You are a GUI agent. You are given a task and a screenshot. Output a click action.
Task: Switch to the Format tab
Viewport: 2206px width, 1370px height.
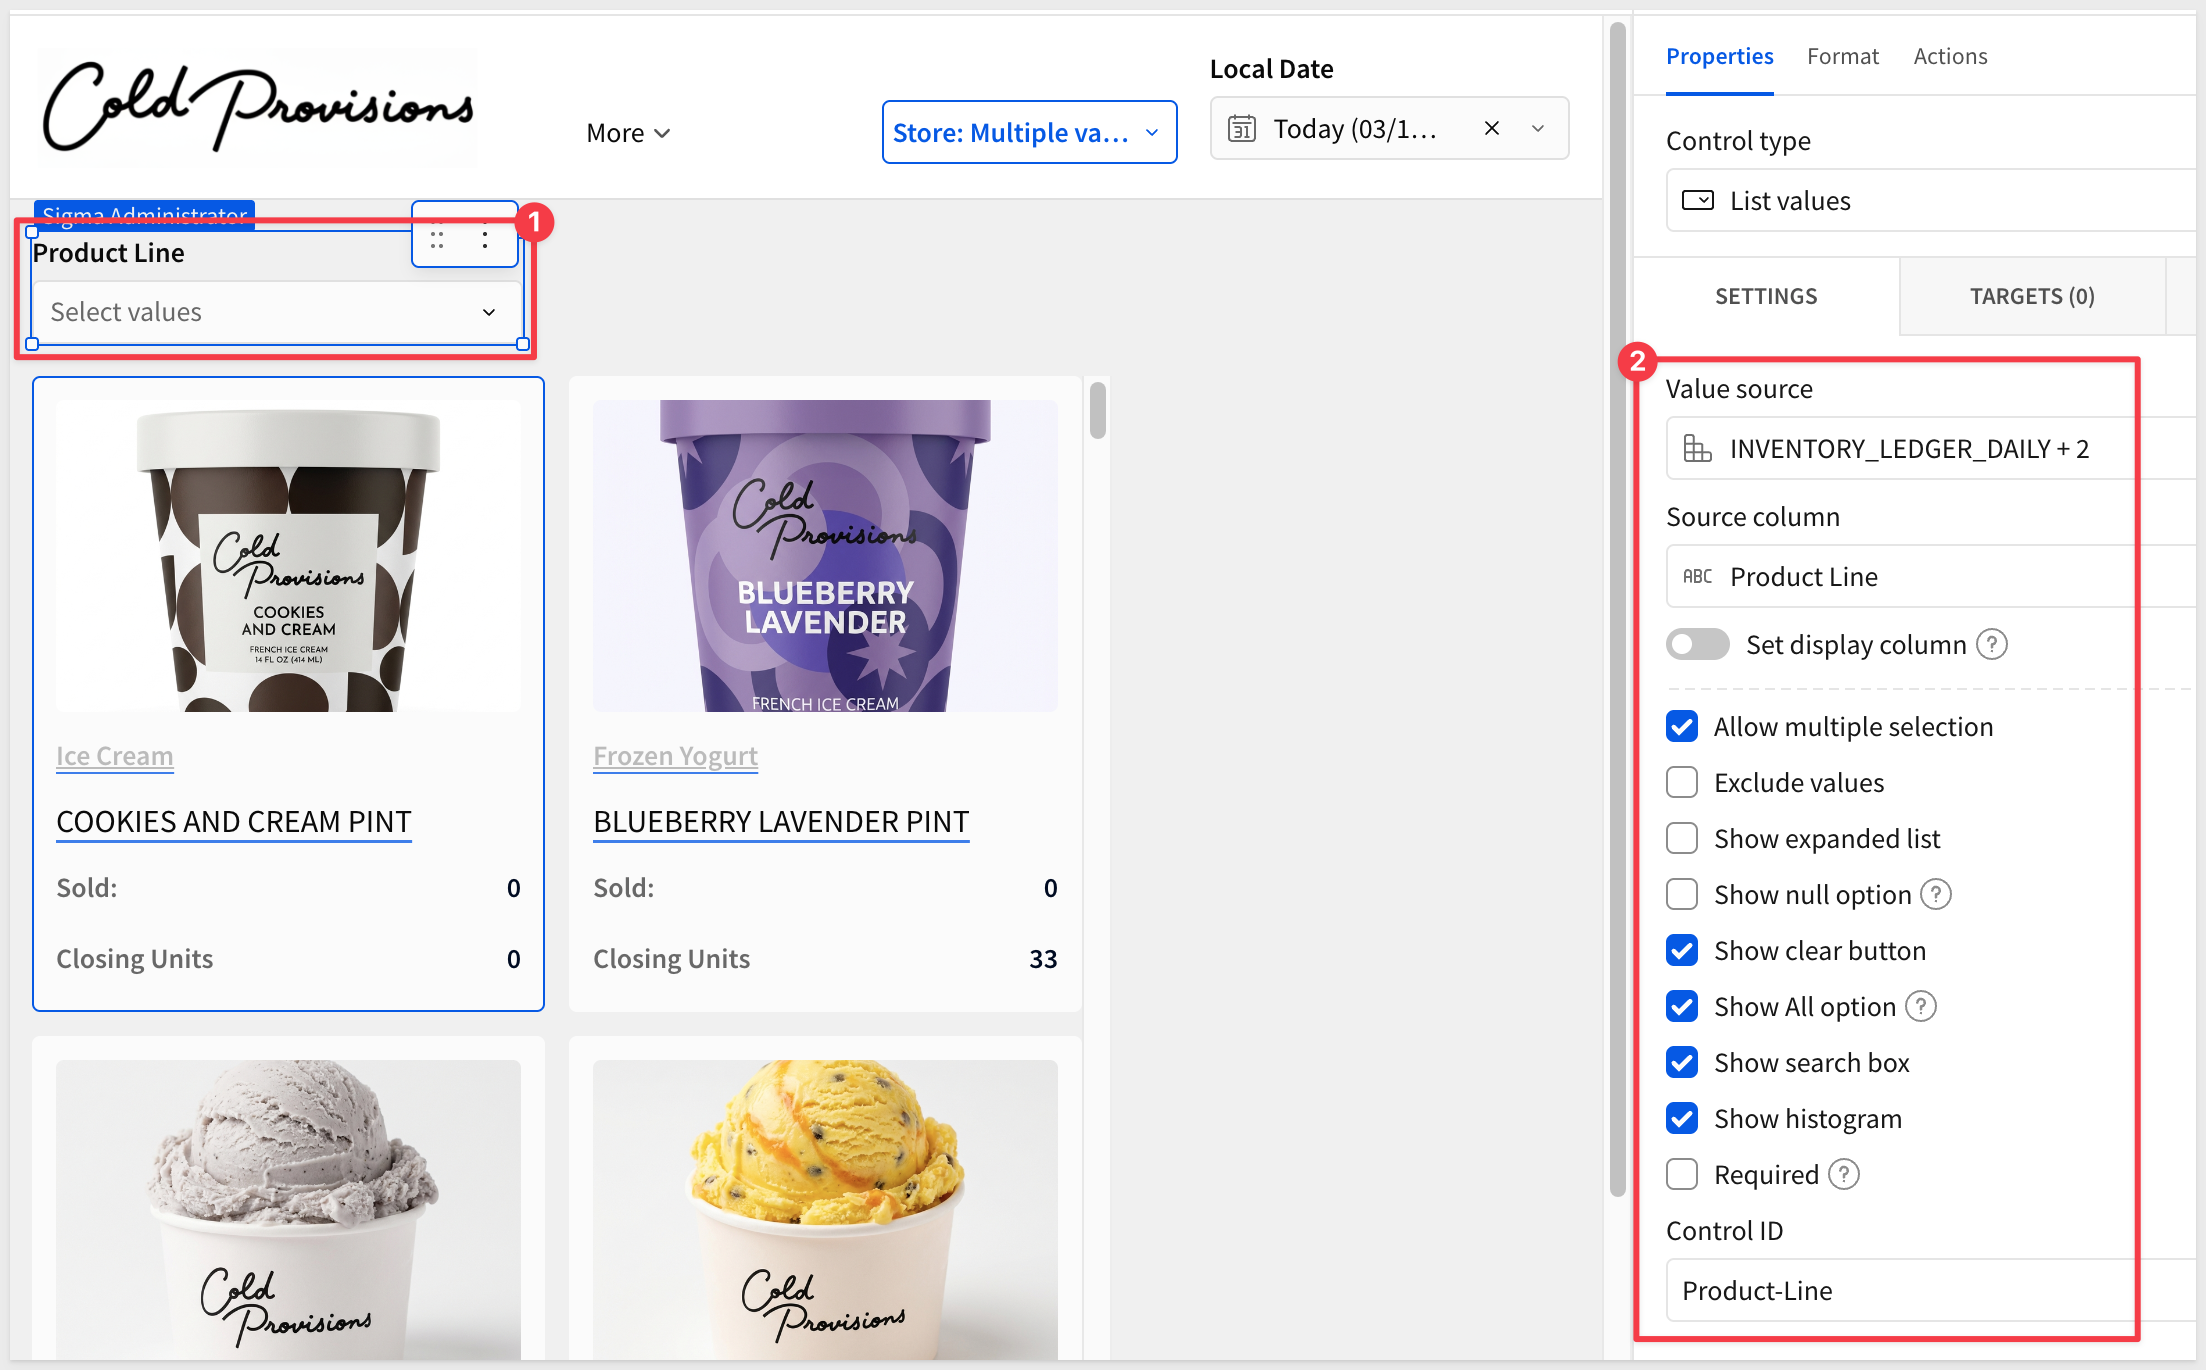[x=1842, y=57]
